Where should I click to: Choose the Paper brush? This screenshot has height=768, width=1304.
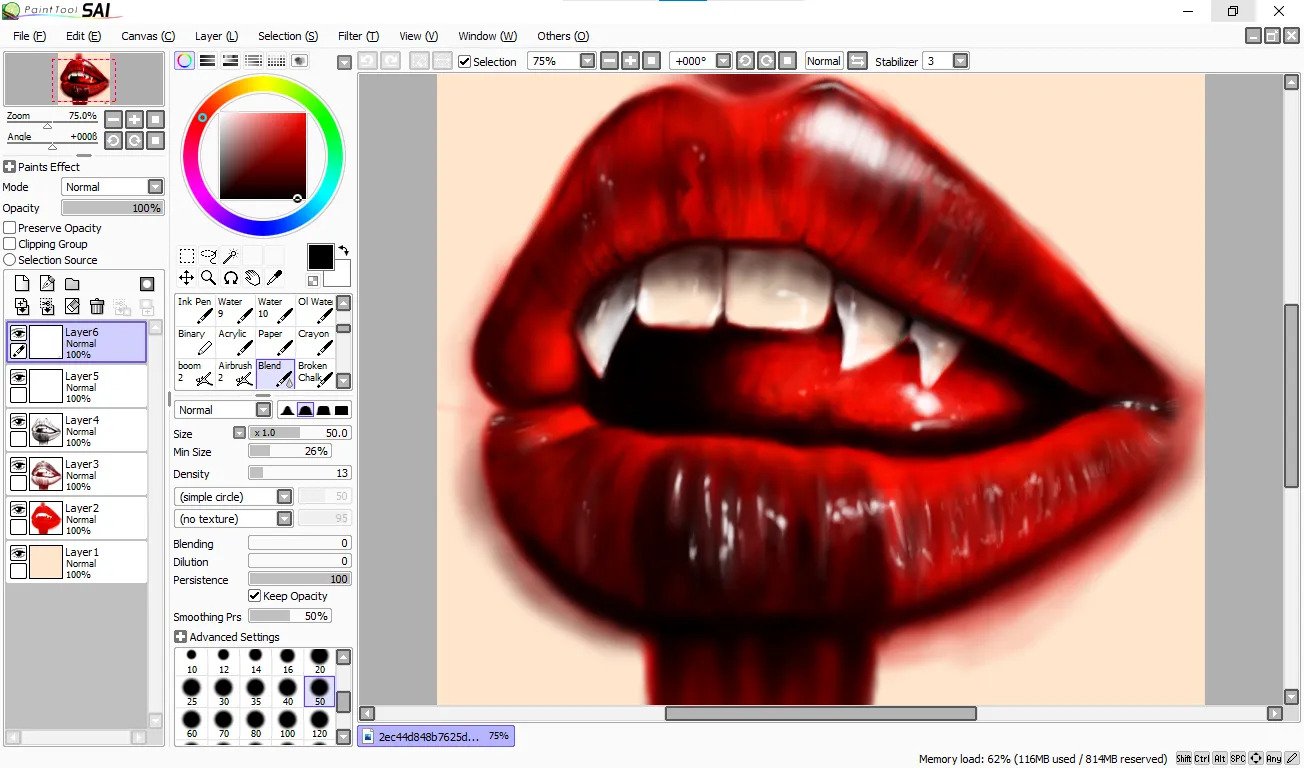click(275, 342)
